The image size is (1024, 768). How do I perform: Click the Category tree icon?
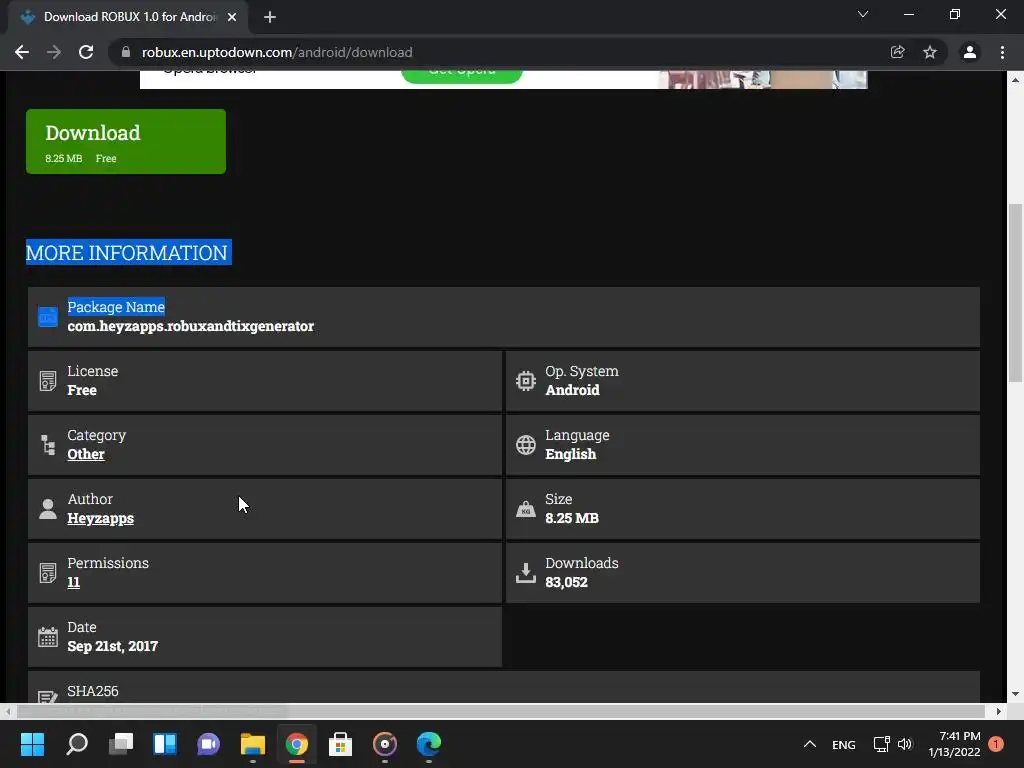tap(48, 445)
